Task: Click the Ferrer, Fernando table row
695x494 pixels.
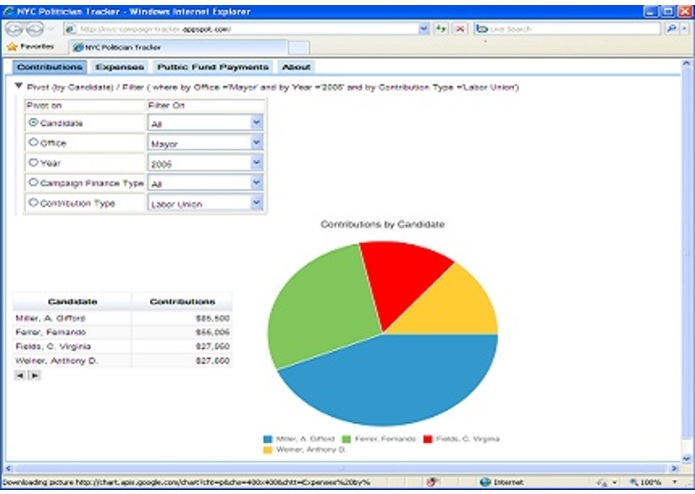Action: 122,333
